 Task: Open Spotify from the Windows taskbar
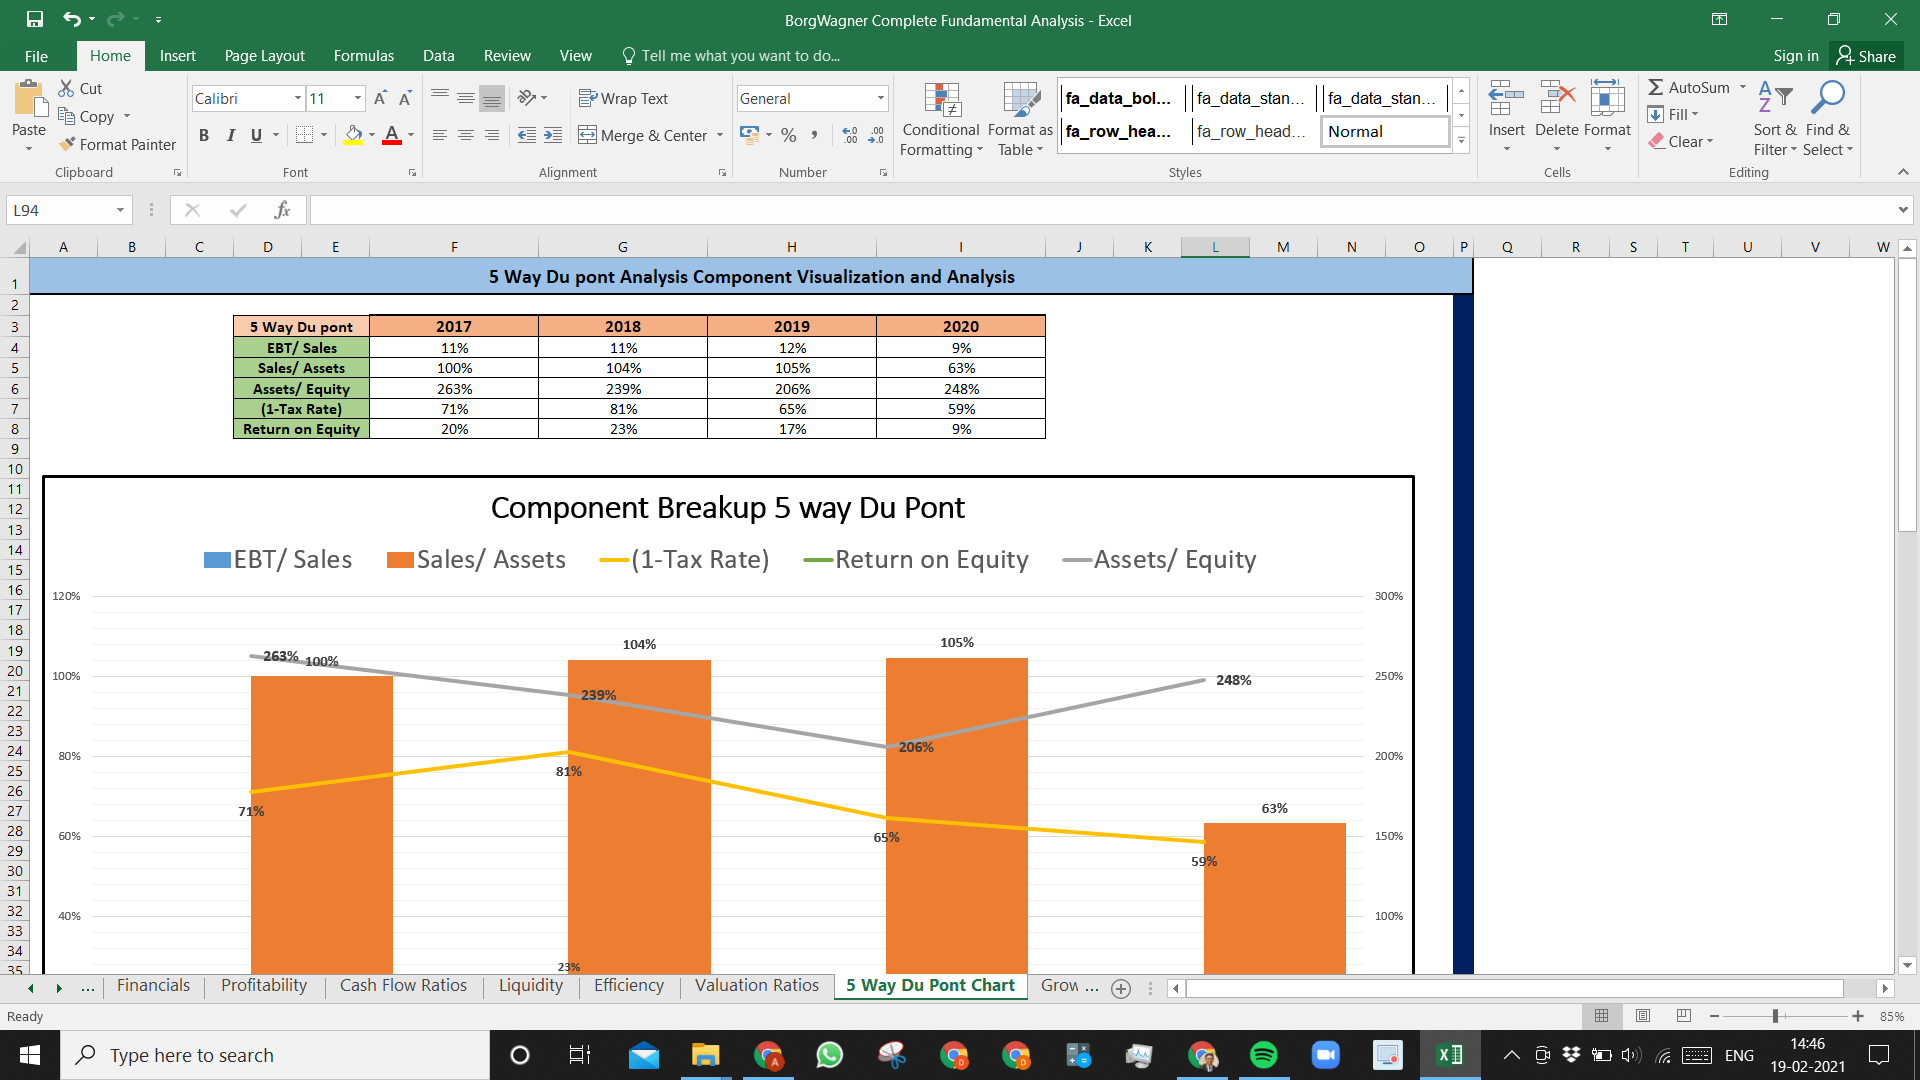pyautogui.click(x=1264, y=1055)
